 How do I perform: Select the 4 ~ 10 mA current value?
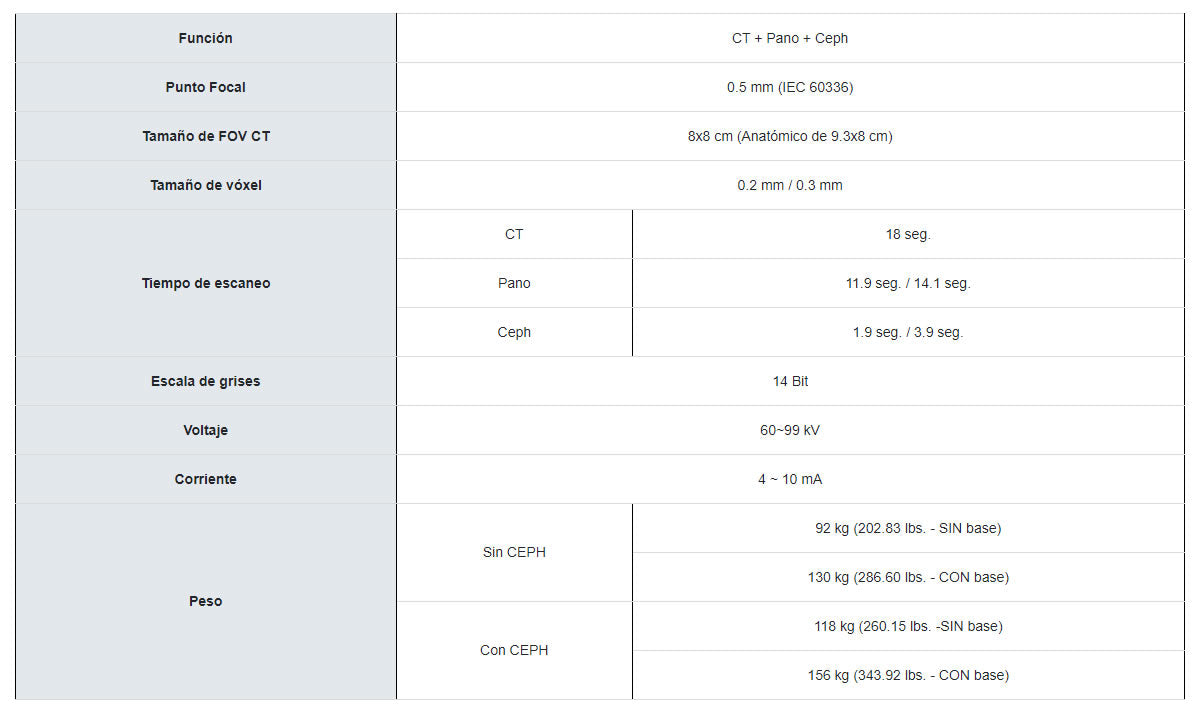click(x=790, y=479)
